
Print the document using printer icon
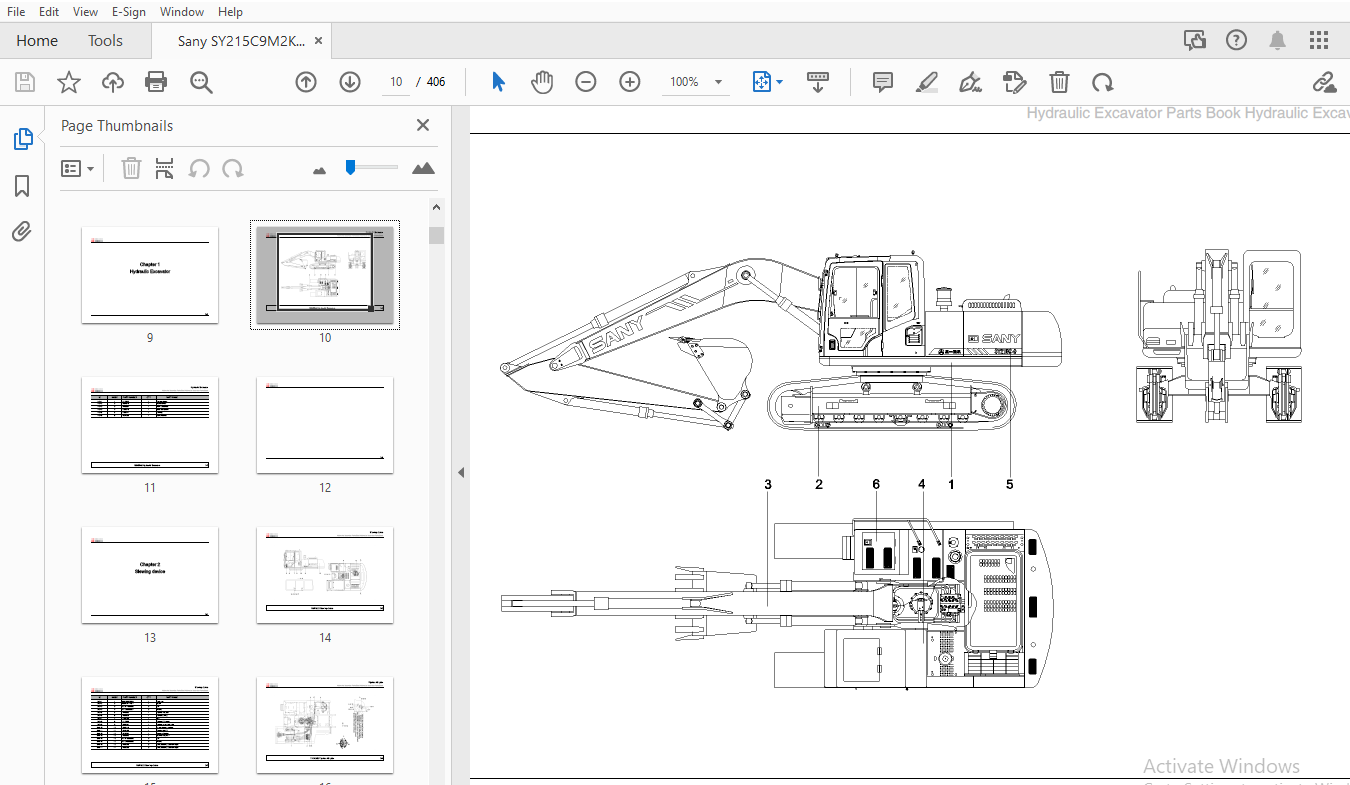pyautogui.click(x=156, y=82)
